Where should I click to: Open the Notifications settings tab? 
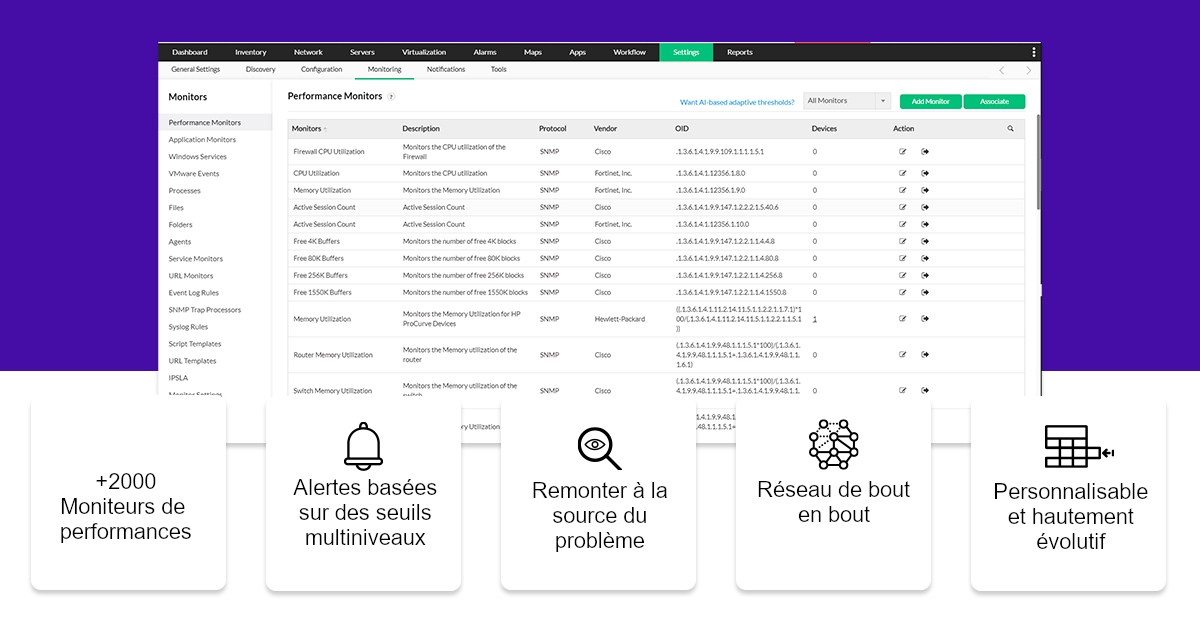point(445,69)
